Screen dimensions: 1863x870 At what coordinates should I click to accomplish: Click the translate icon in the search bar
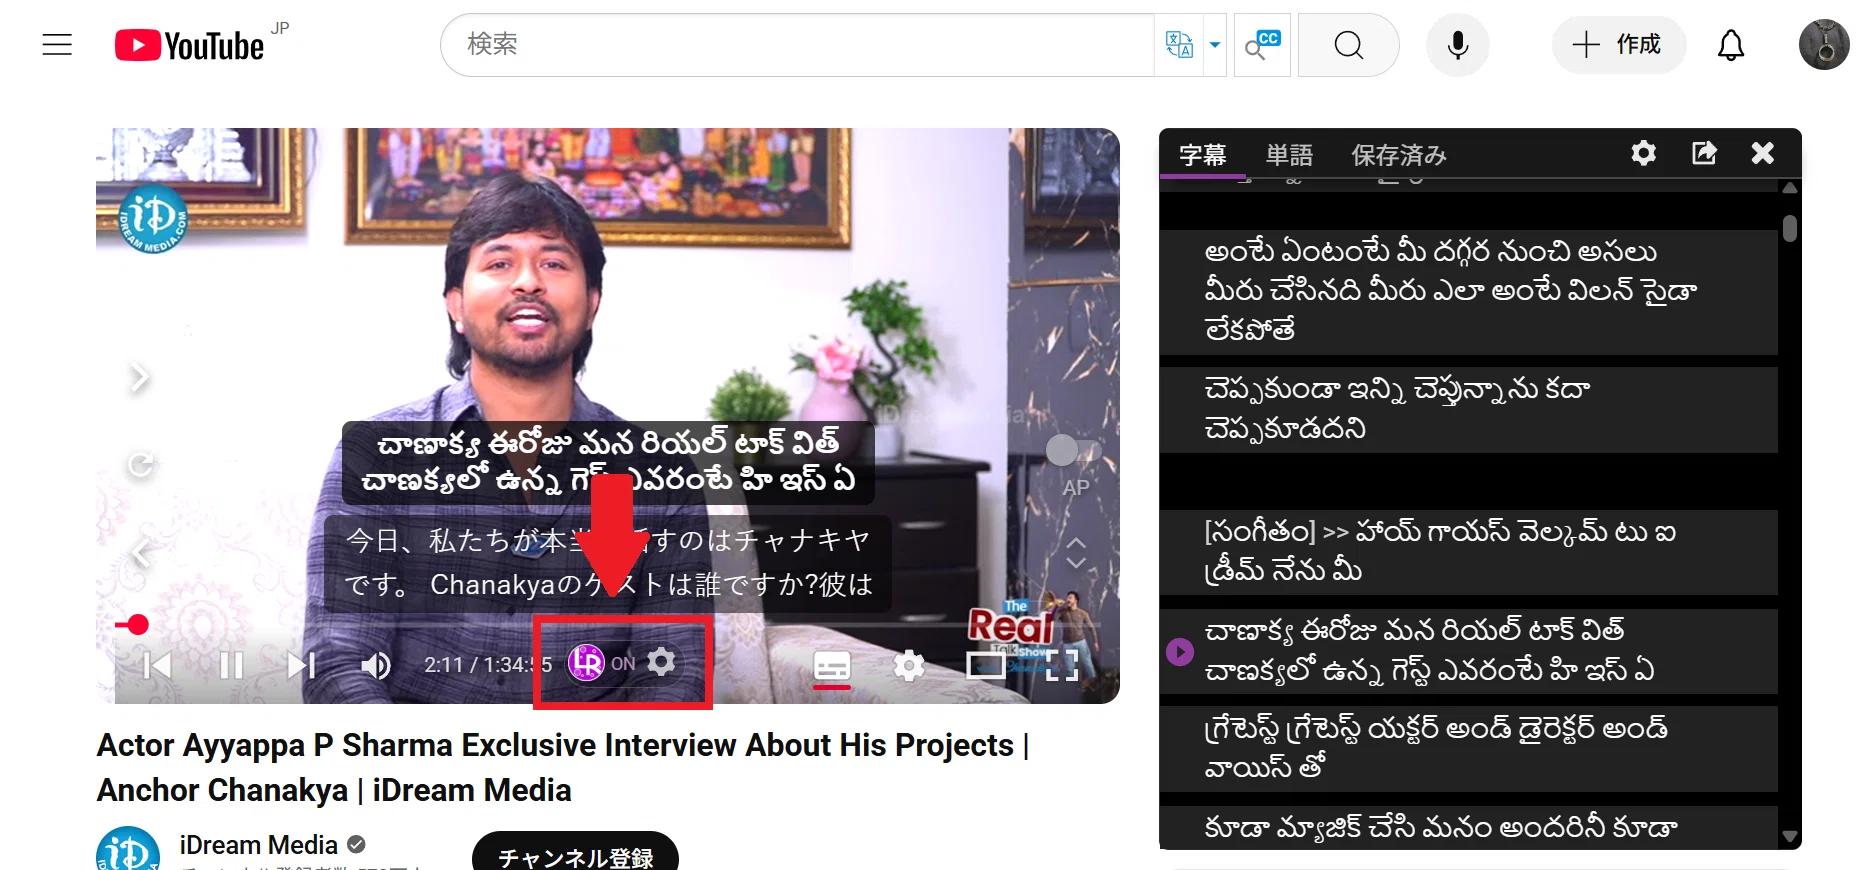1179,45
